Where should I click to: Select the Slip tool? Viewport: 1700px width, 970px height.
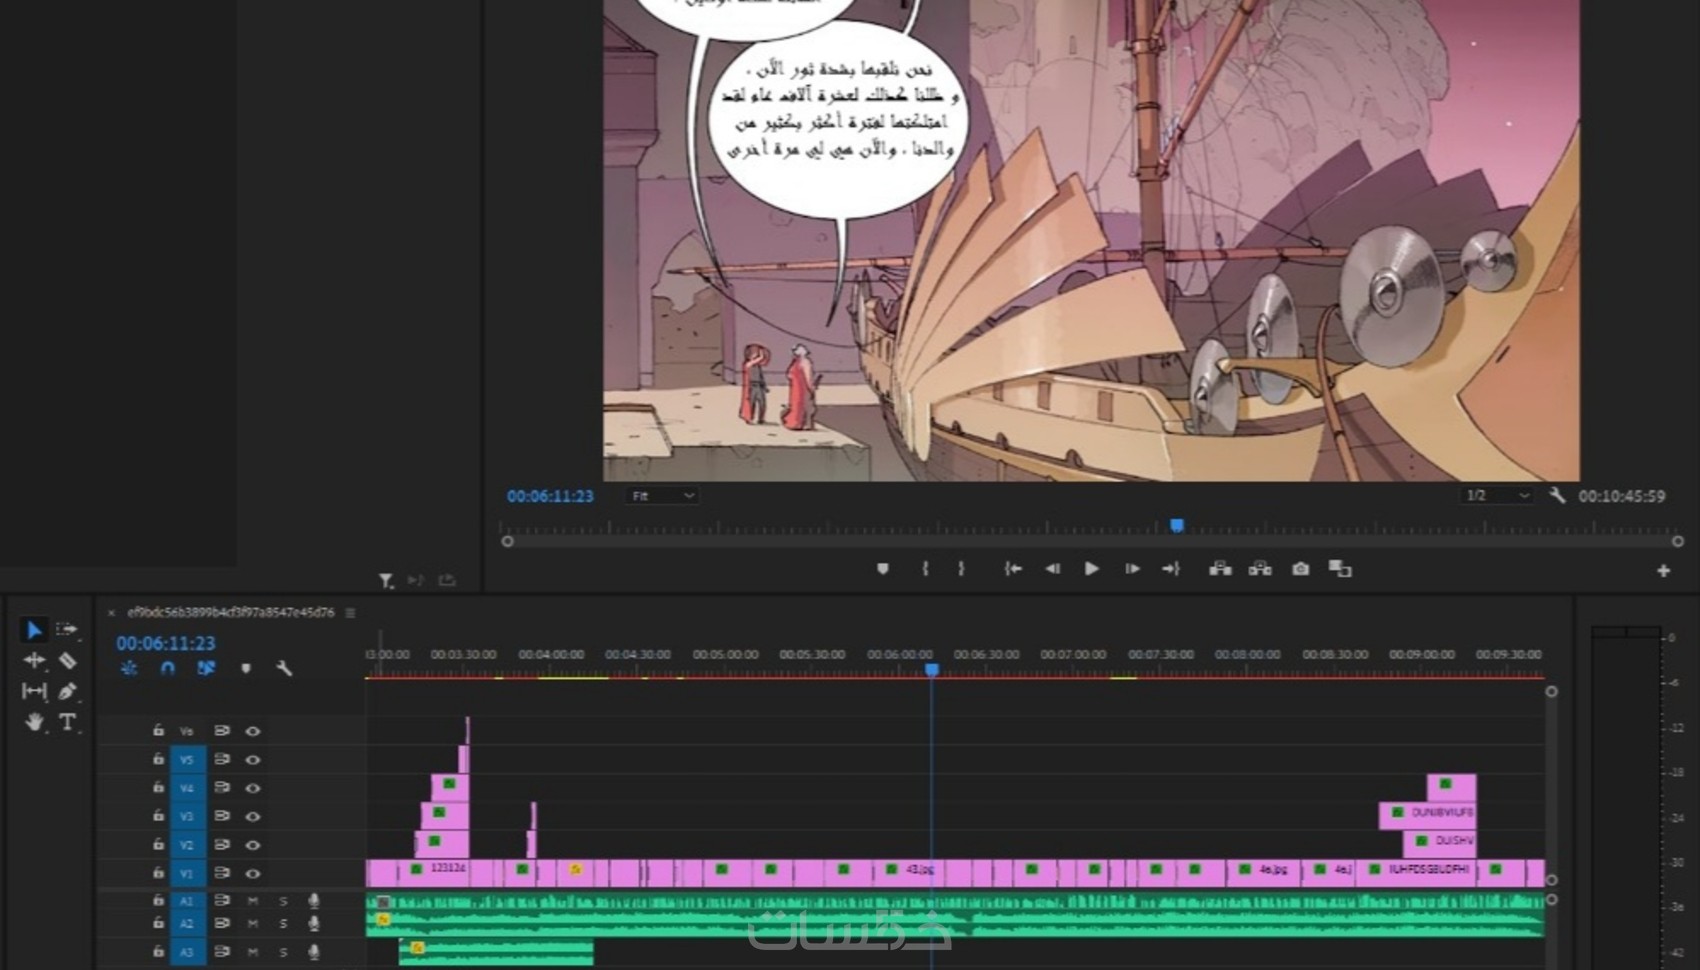tap(34, 691)
